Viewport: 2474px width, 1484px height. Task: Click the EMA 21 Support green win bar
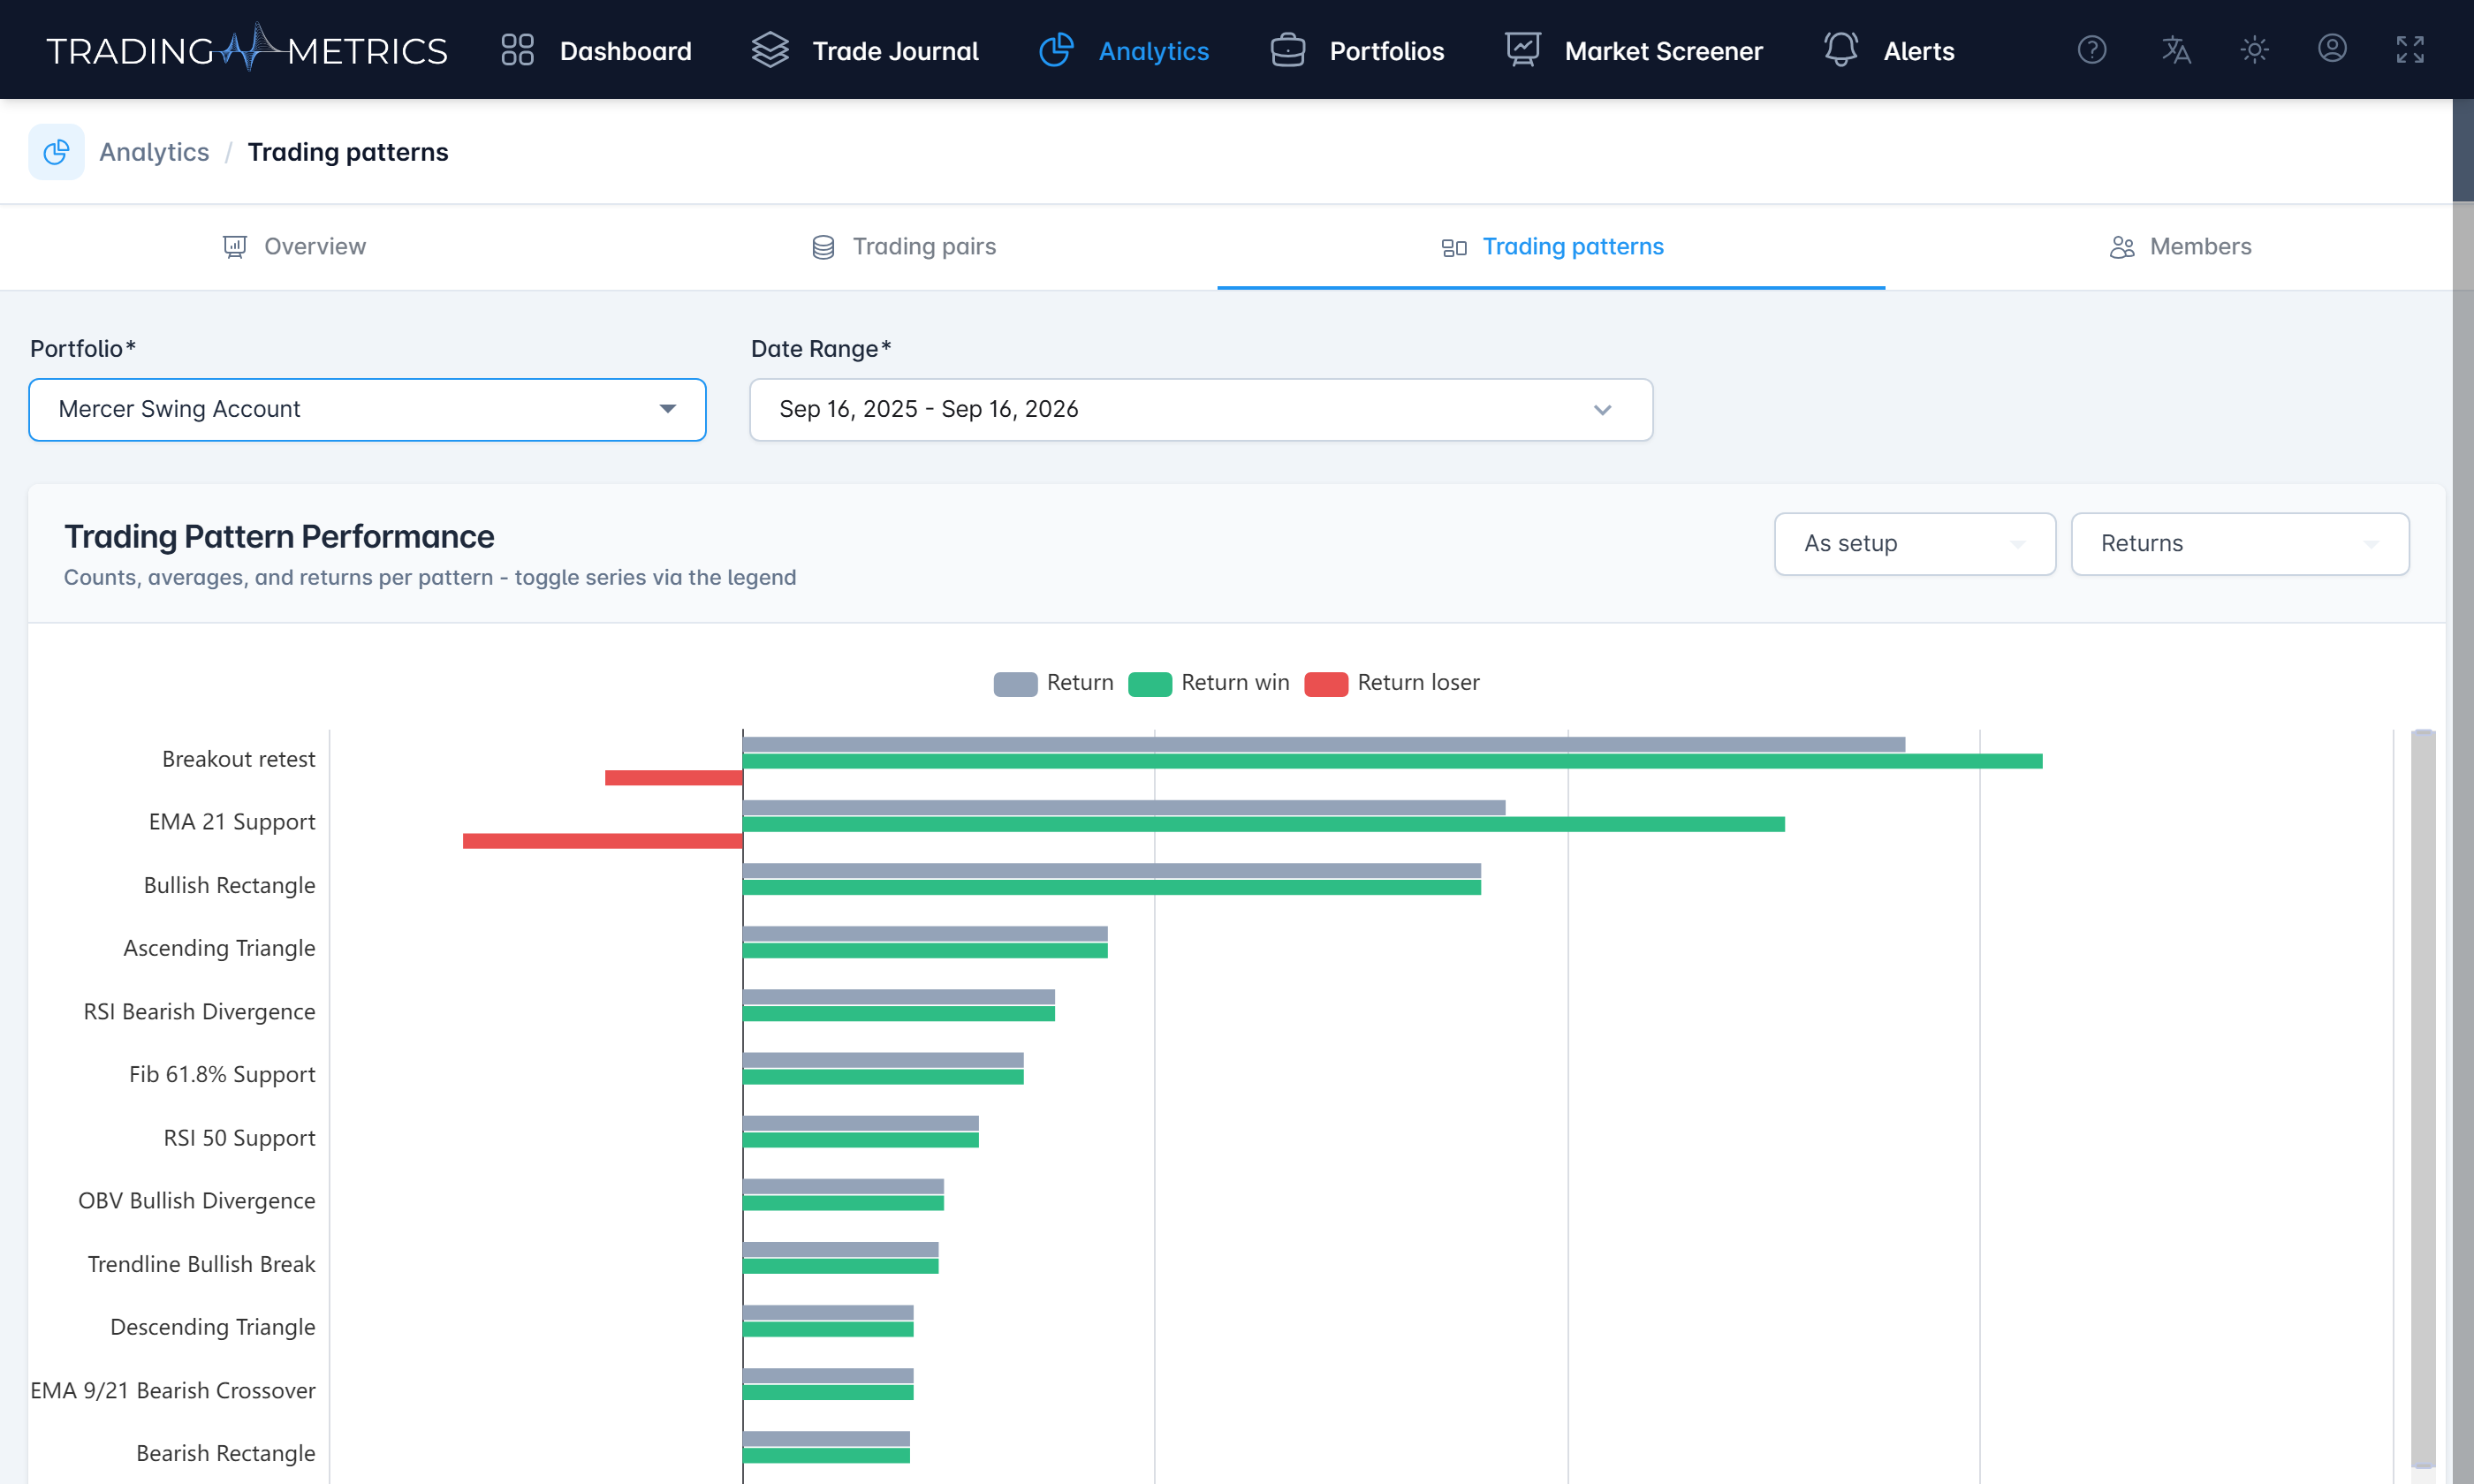(1263, 824)
